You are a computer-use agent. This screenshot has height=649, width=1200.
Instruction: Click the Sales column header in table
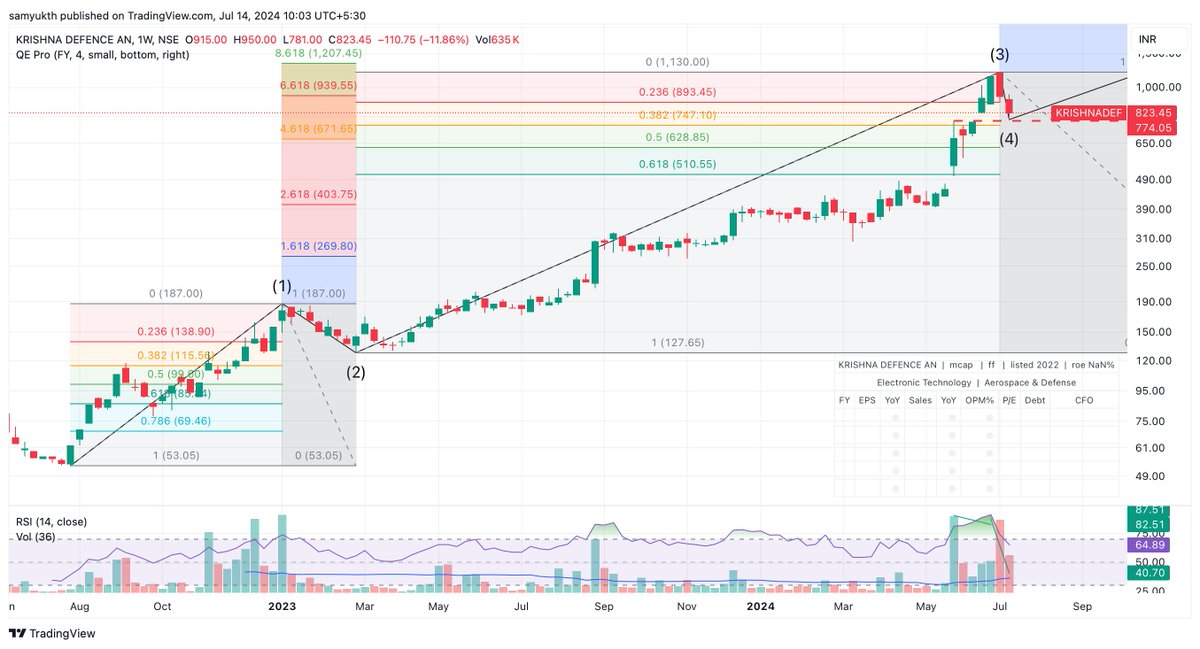(920, 400)
